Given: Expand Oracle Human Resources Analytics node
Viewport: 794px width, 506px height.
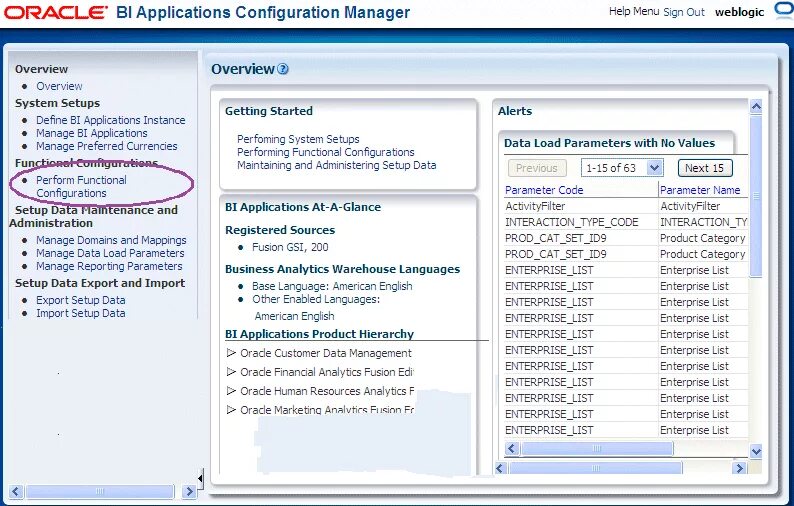Looking at the screenshot, I should pyautogui.click(x=231, y=391).
